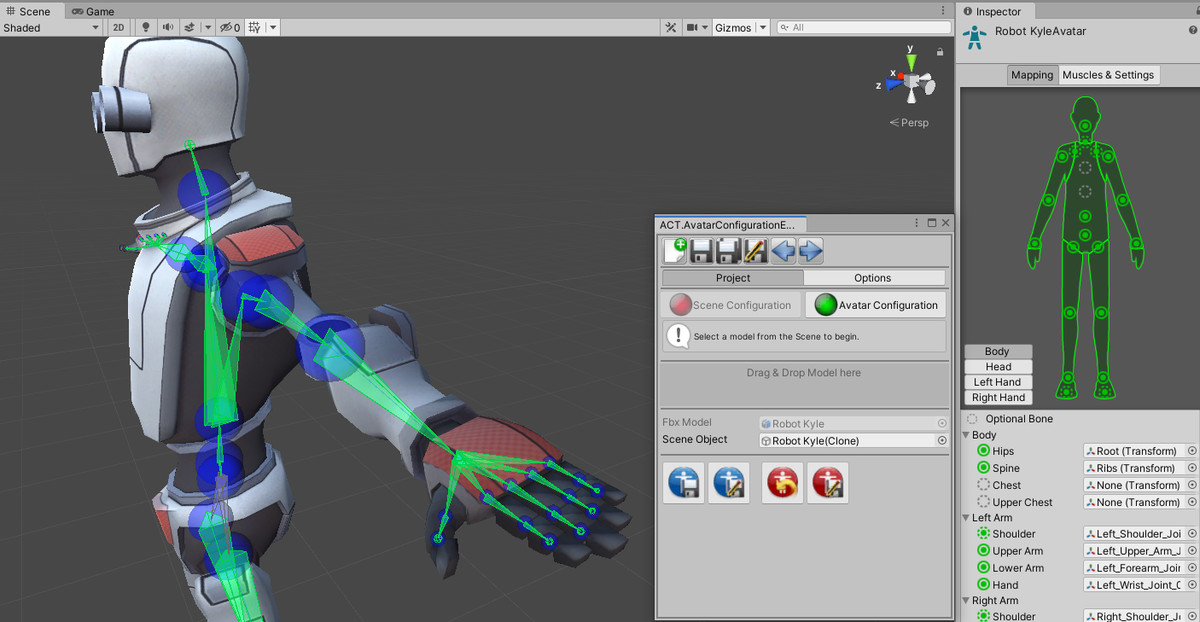This screenshot has width=1200, height=622.
Task: Click the Head mapping button
Action: (997, 366)
